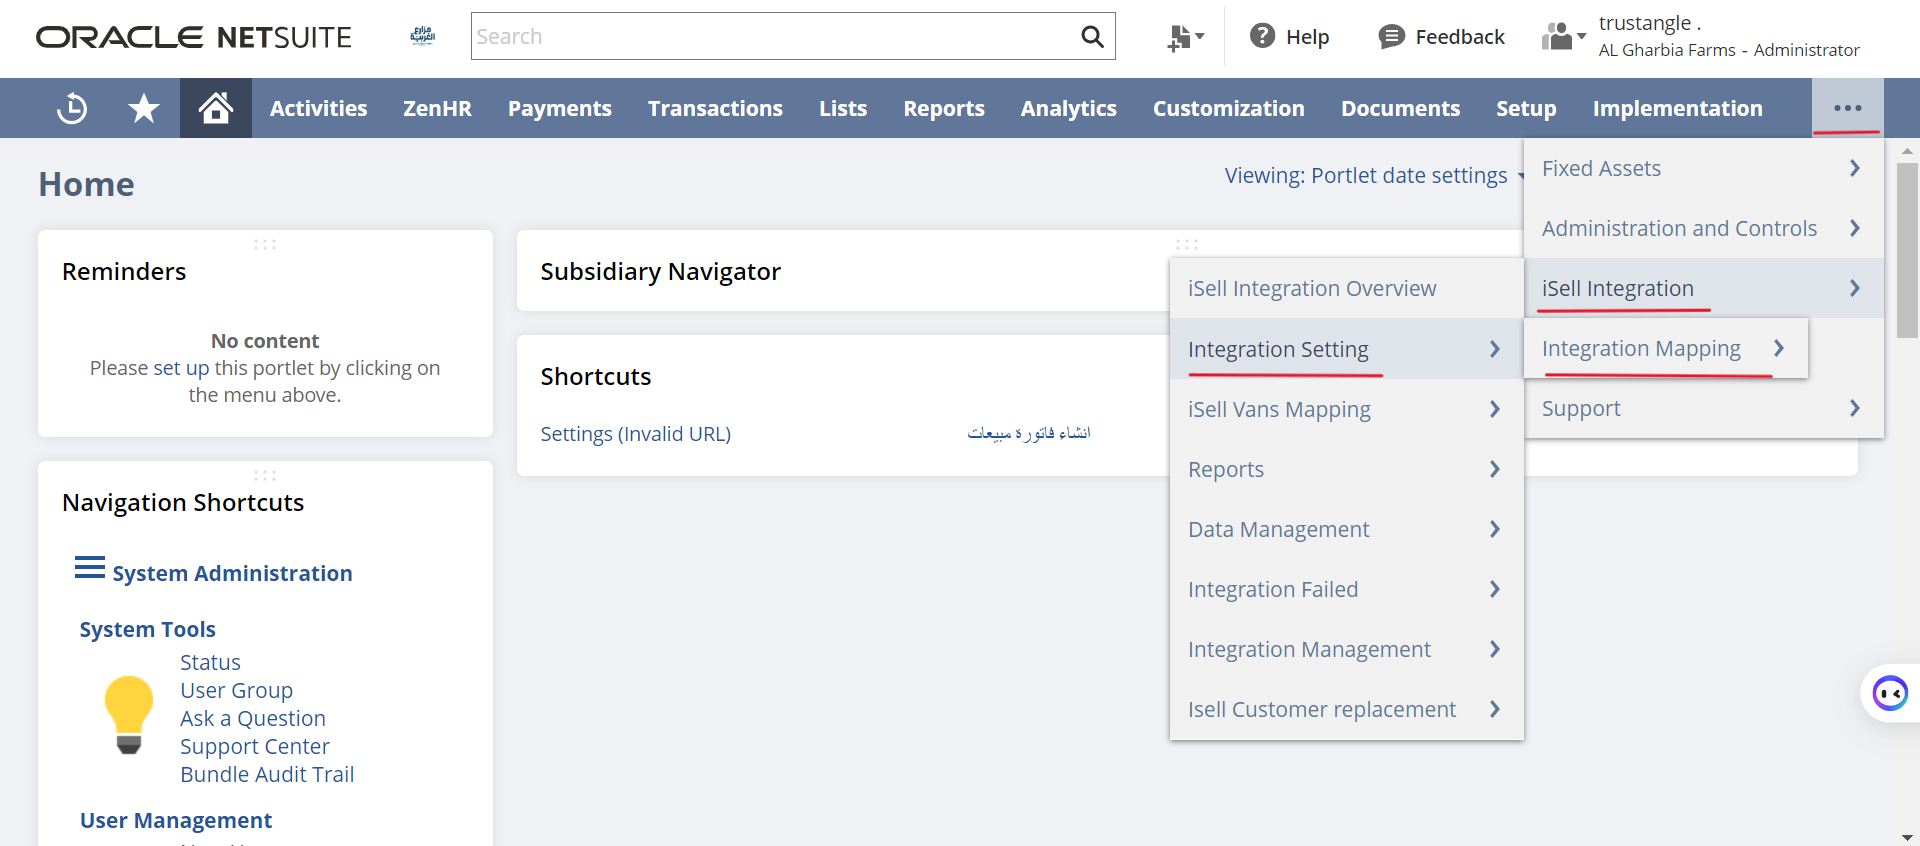Grab the Reminders portlet drag handle

click(x=265, y=244)
